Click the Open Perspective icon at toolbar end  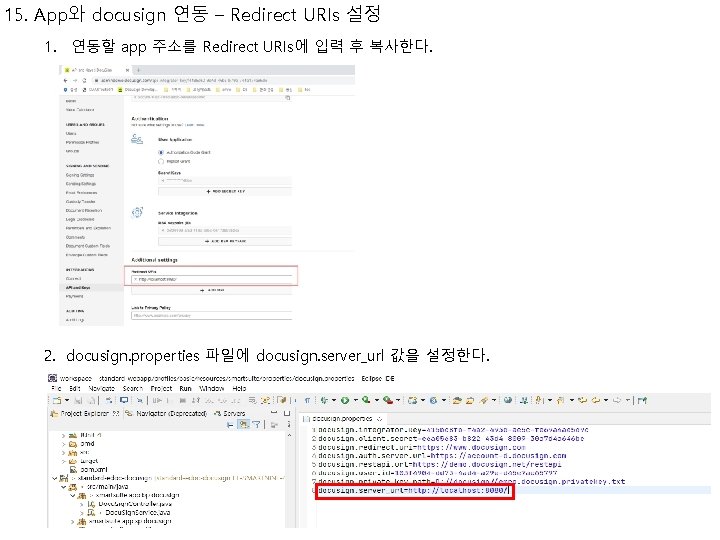(x=642, y=400)
